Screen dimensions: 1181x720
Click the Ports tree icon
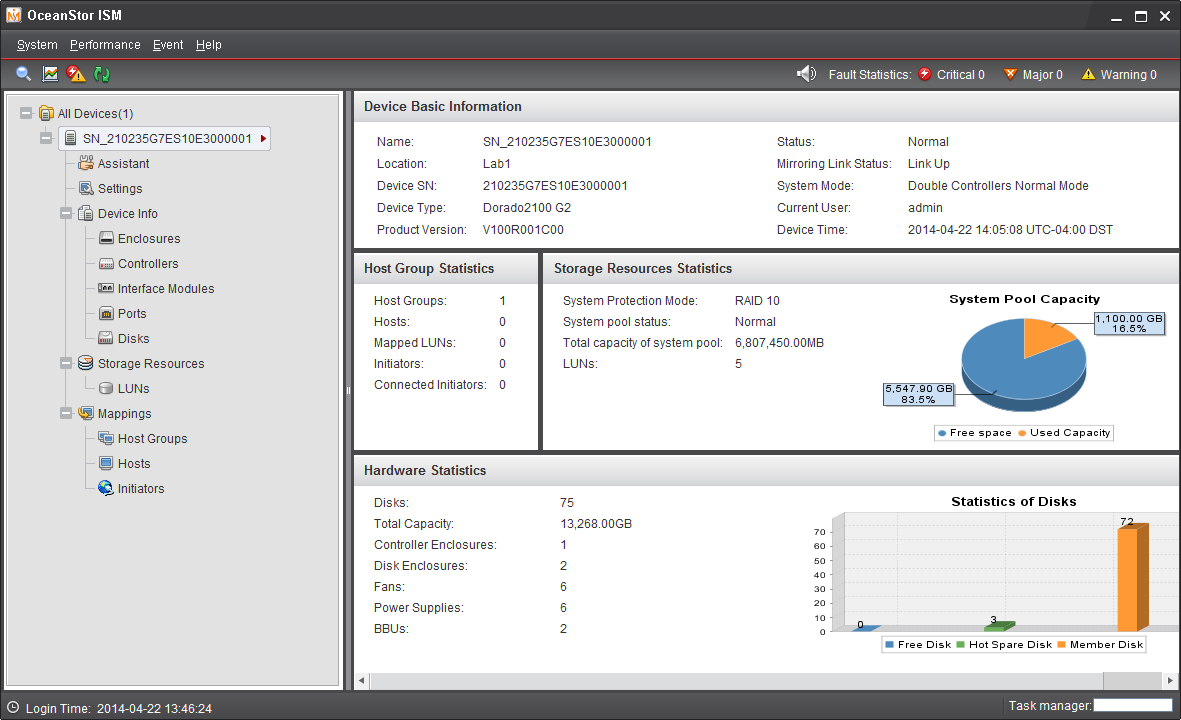[x=106, y=313]
